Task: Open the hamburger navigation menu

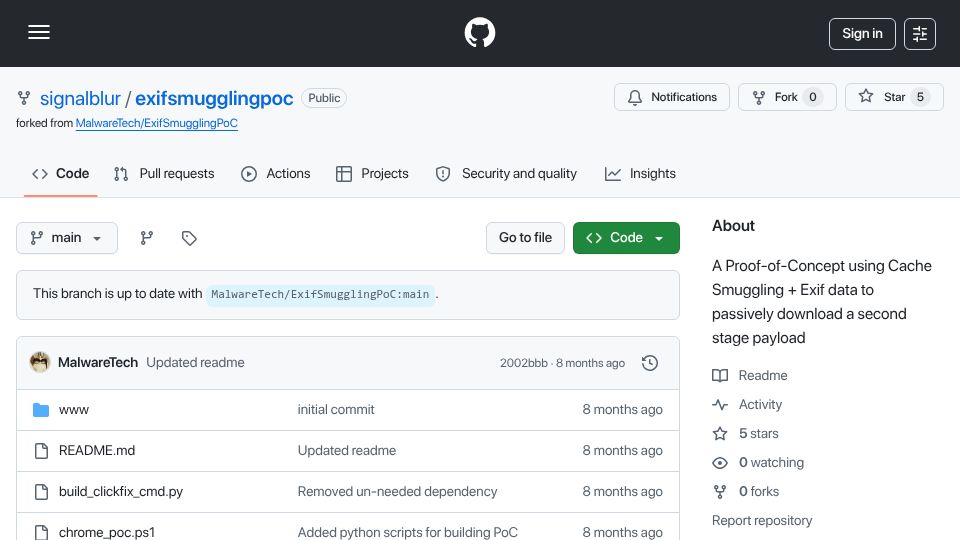Action: pyautogui.click(x=39, y=32)
